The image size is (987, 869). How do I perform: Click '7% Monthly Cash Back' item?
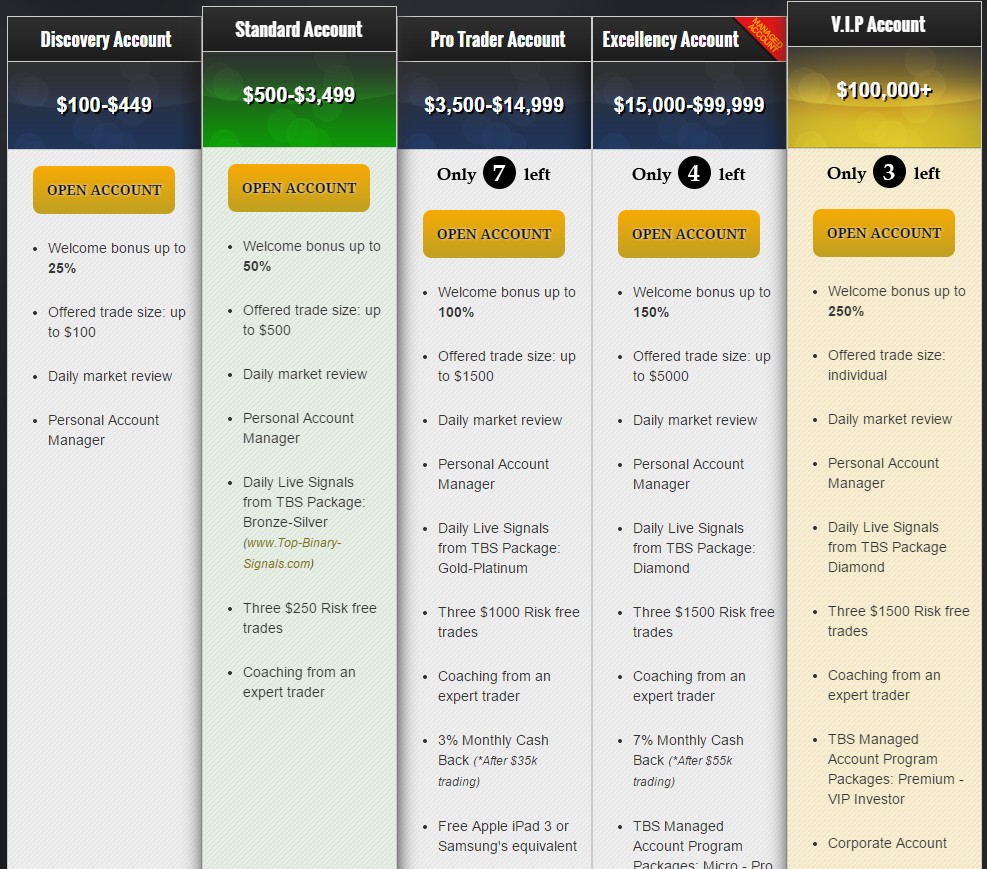click(x=689, y=760)
